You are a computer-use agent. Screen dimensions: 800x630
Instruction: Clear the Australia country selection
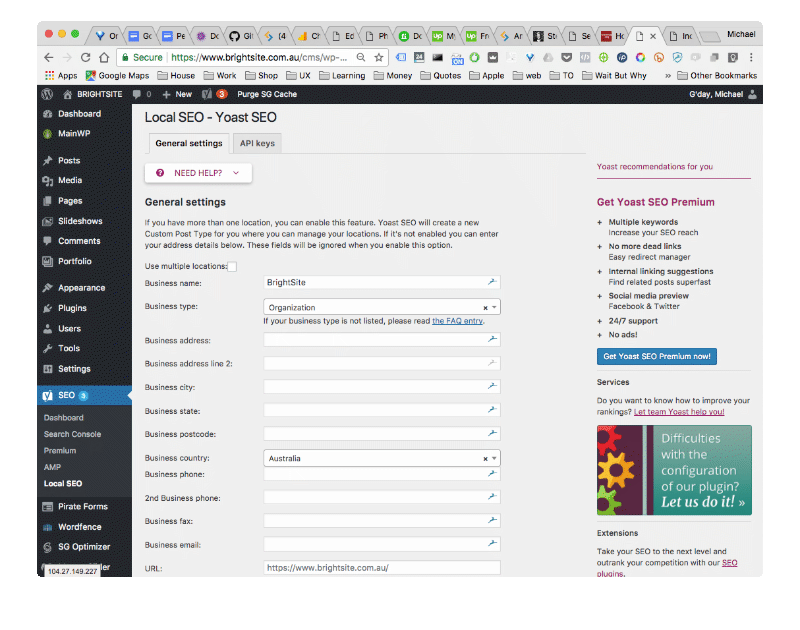[485, 459]
